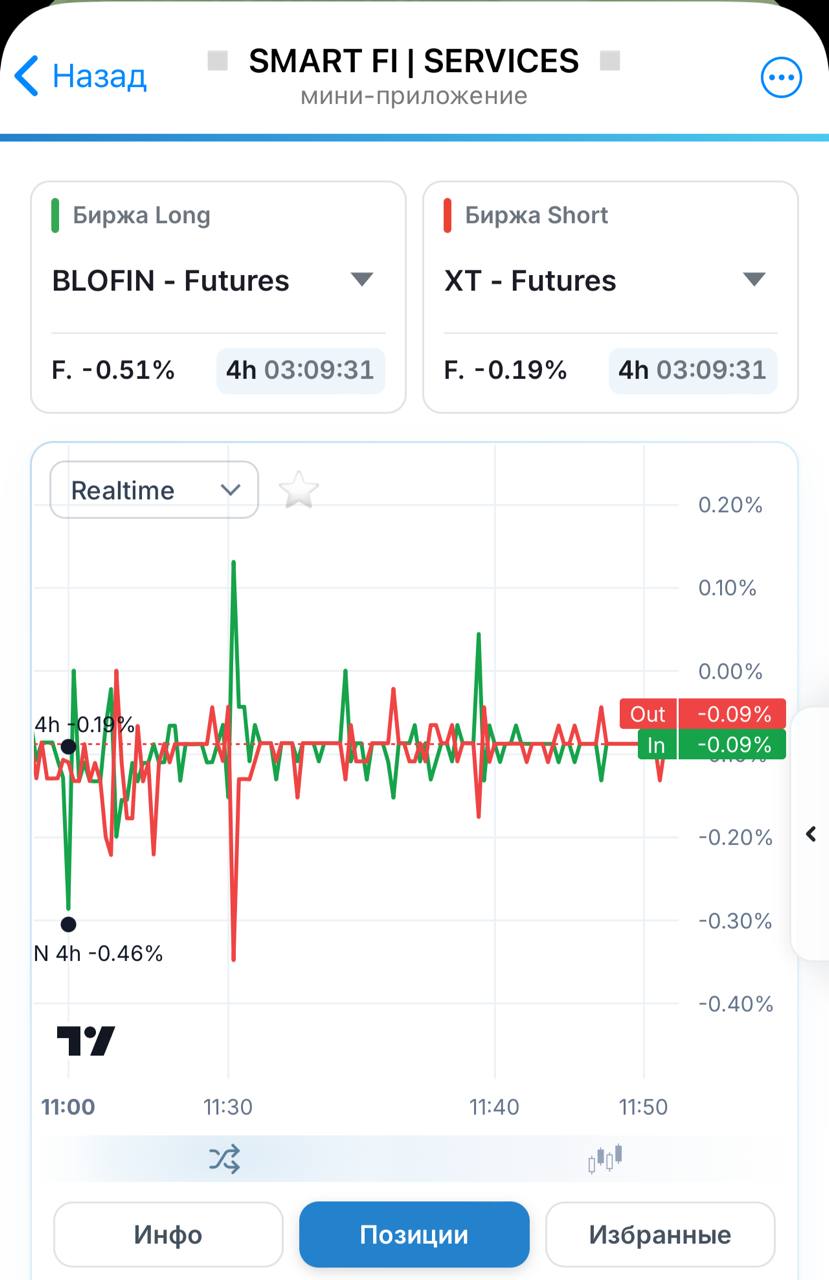
Task: Tap the back arrow chevron icon
Action: pyautogui.click(x=27, y=76)
